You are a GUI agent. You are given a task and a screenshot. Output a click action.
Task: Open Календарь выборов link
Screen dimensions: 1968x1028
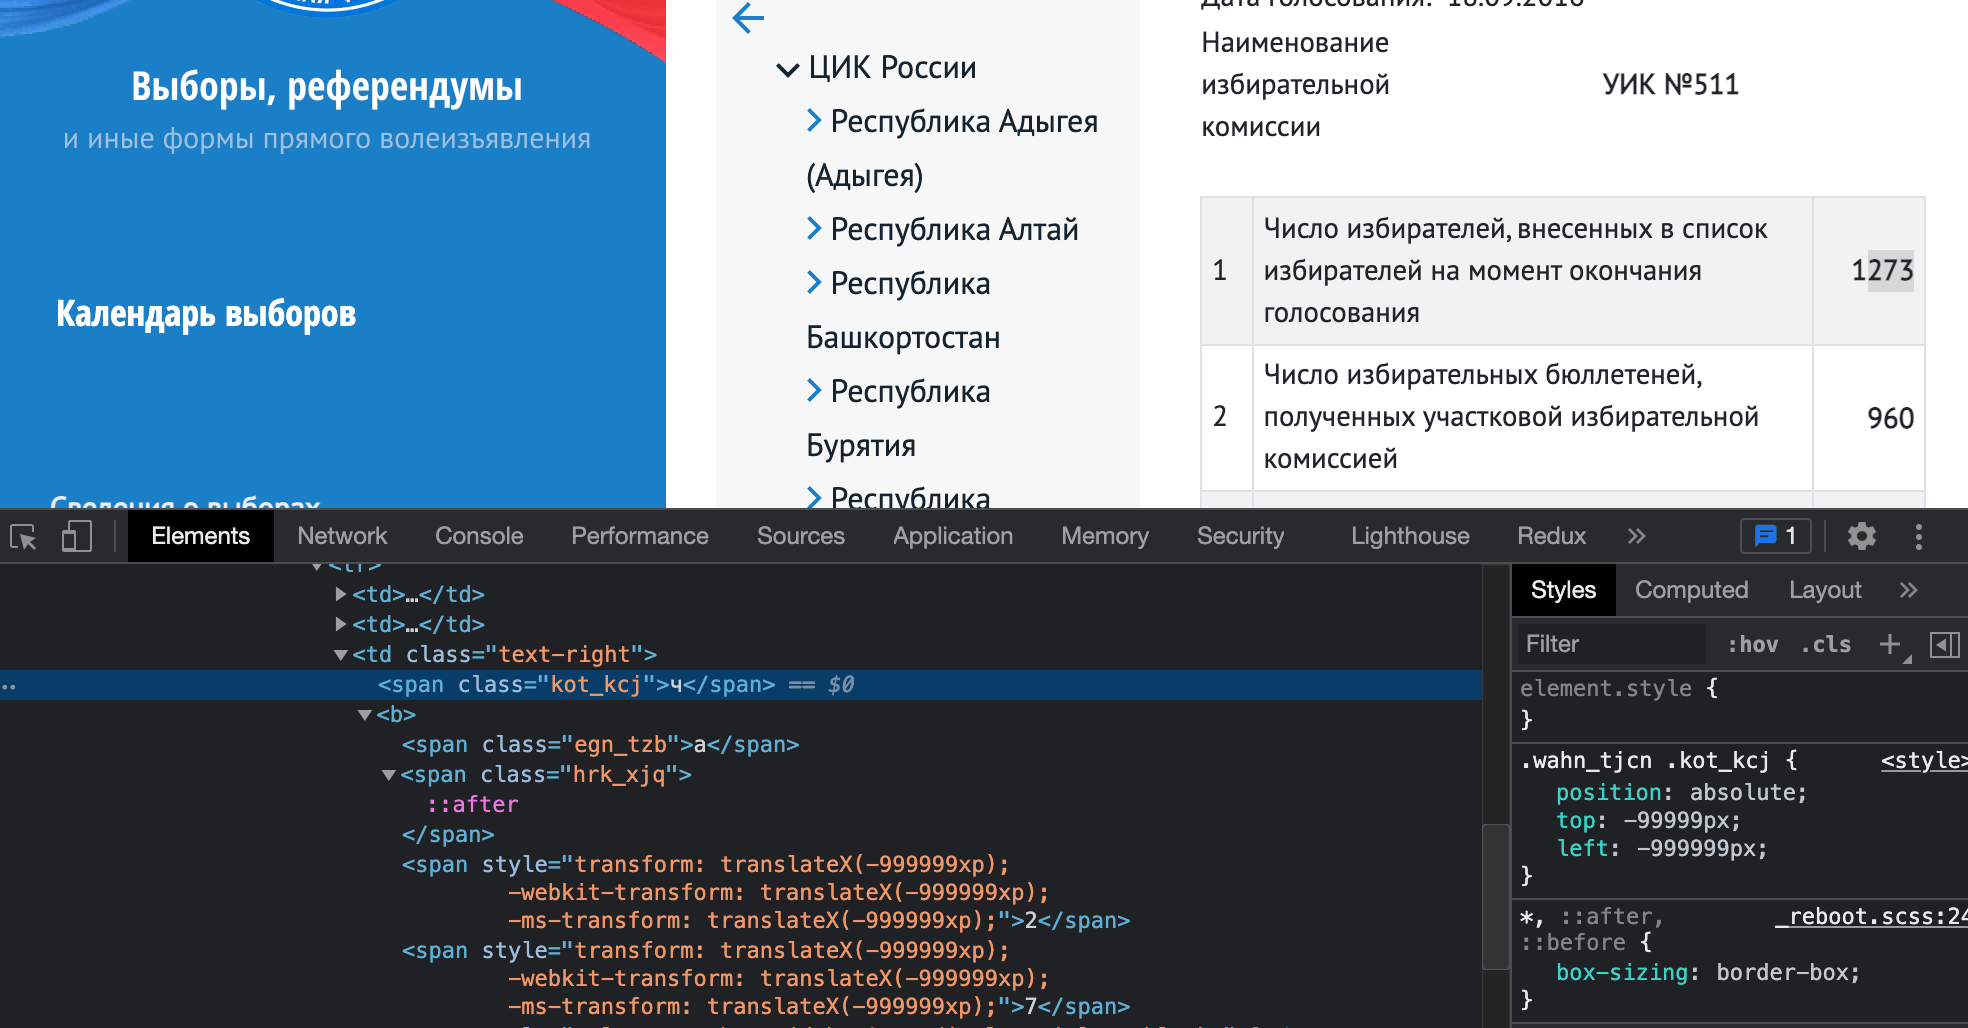point(206,313)
